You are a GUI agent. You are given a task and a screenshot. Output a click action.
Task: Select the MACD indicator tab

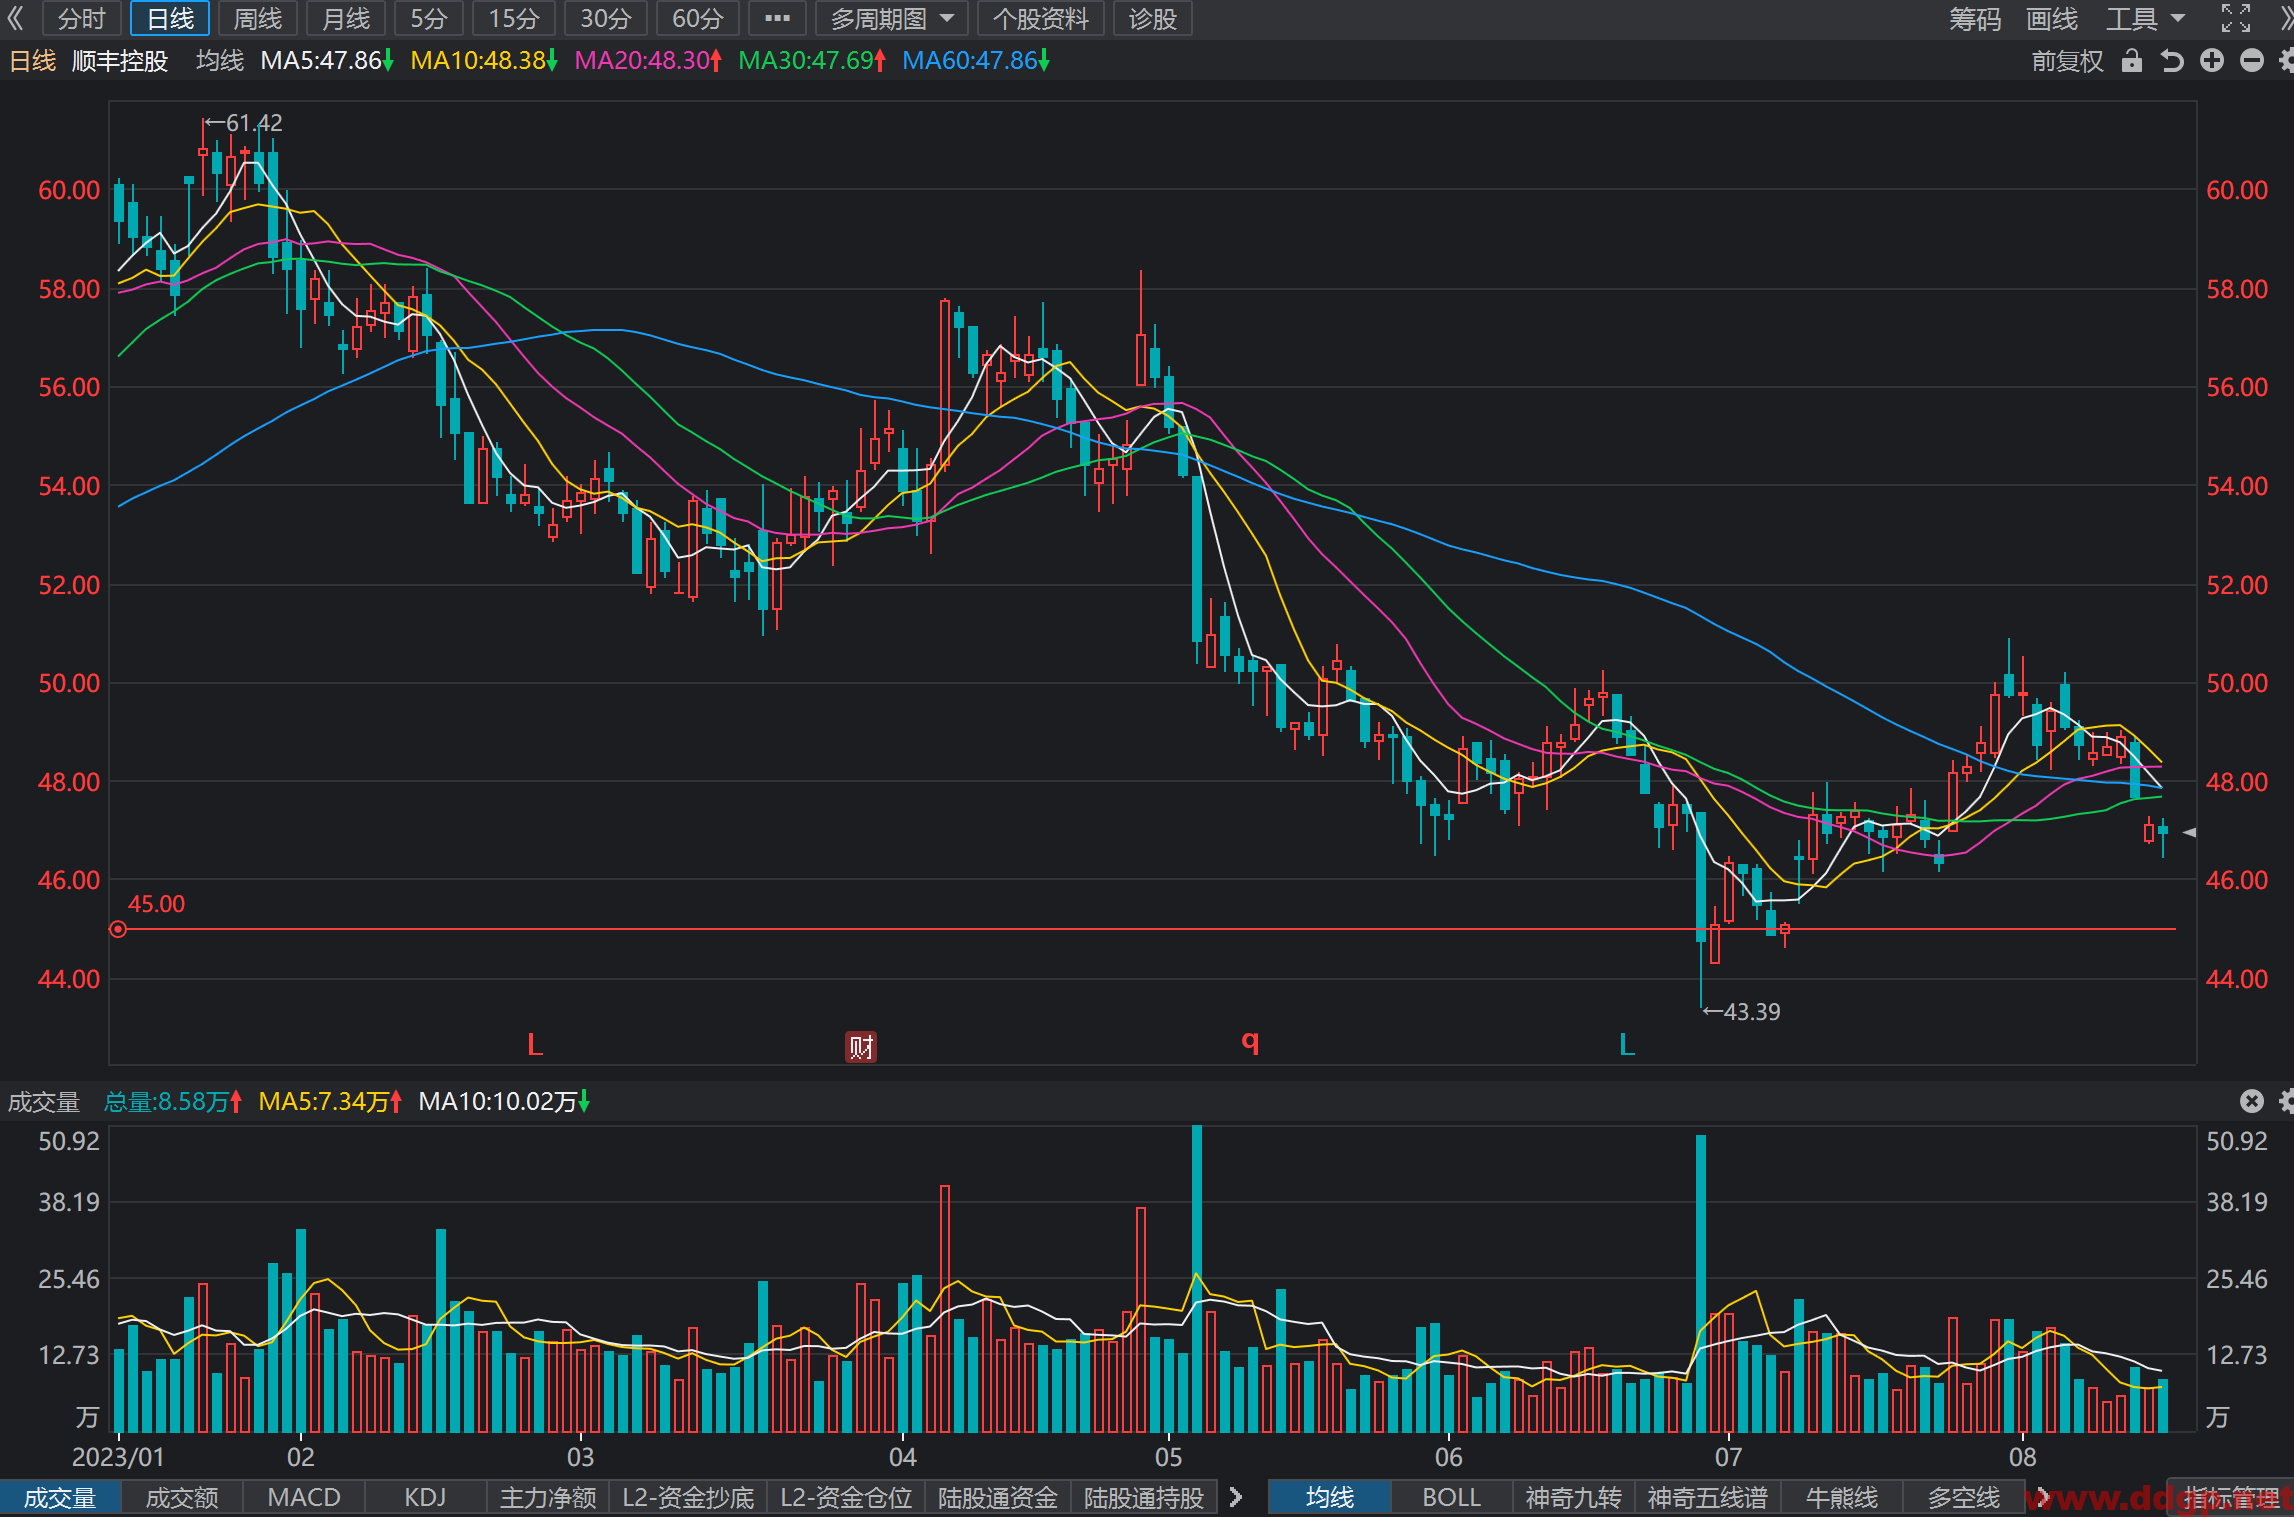pyautogui.click(x=304, y=1497)
